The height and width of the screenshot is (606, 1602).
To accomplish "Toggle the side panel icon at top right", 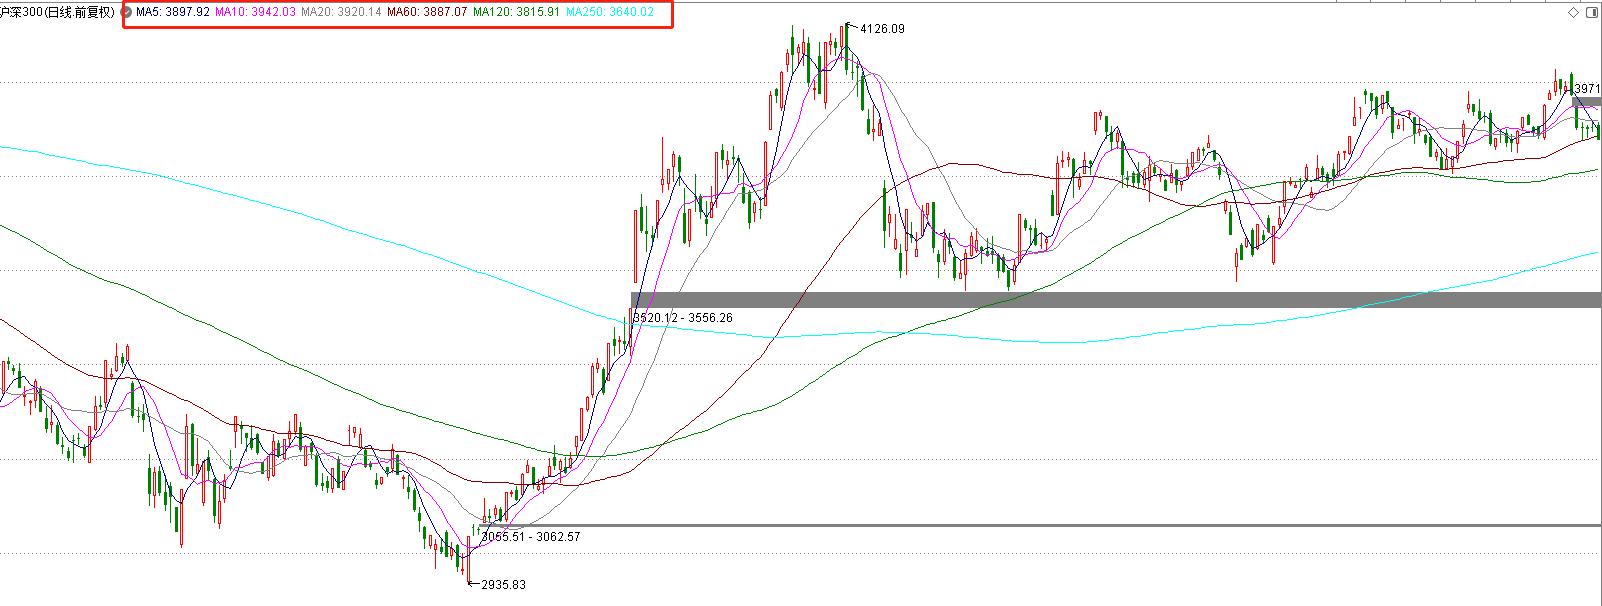I will pyautogui.click(x=1590, y=12).
